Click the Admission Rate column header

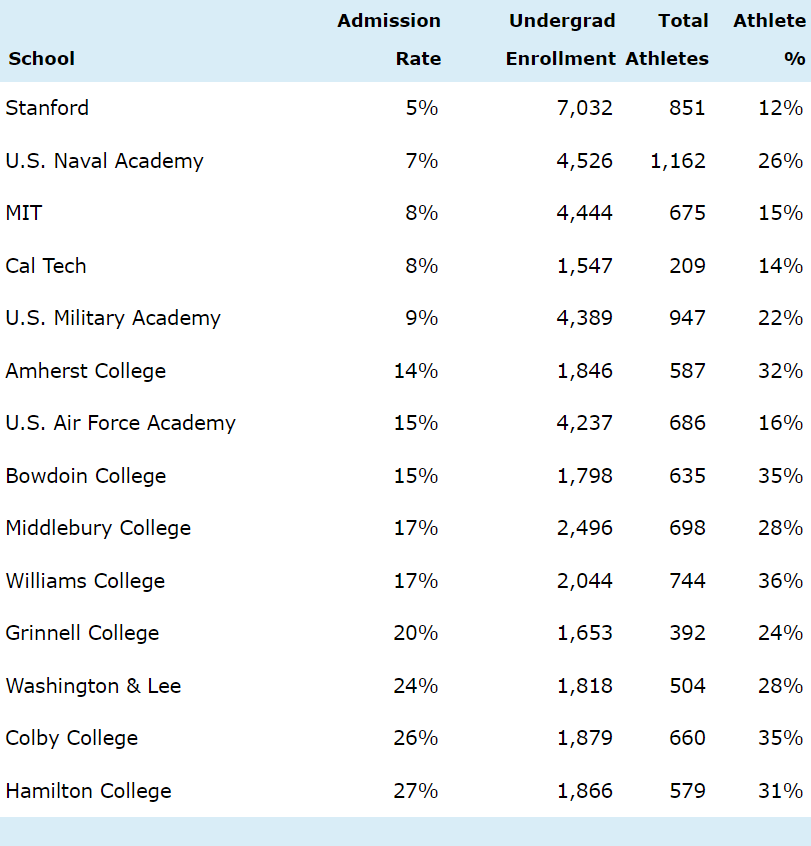[x=389, y=39]
